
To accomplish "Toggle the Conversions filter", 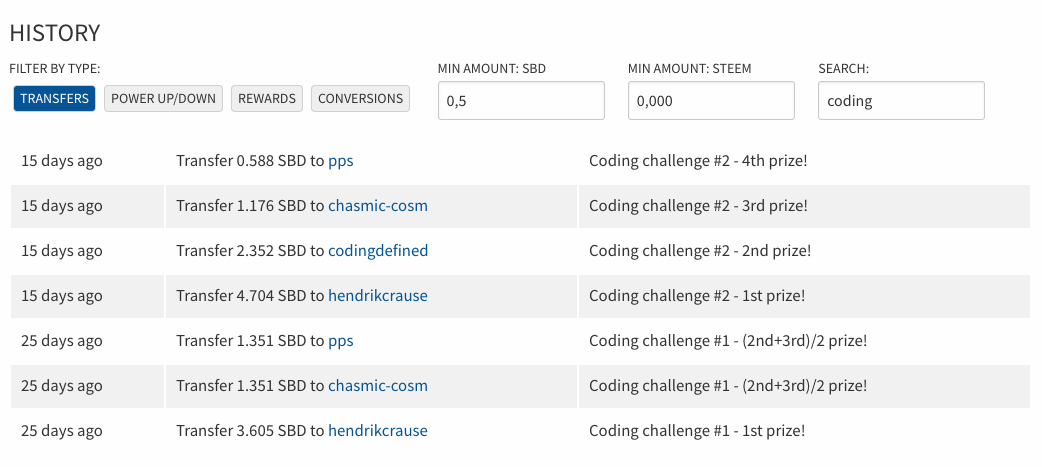I will [x=360, y=98].
